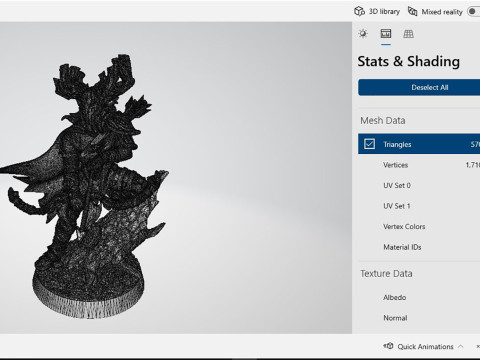
Task: Click the Texture Data section heading
Action: [386, 274]
